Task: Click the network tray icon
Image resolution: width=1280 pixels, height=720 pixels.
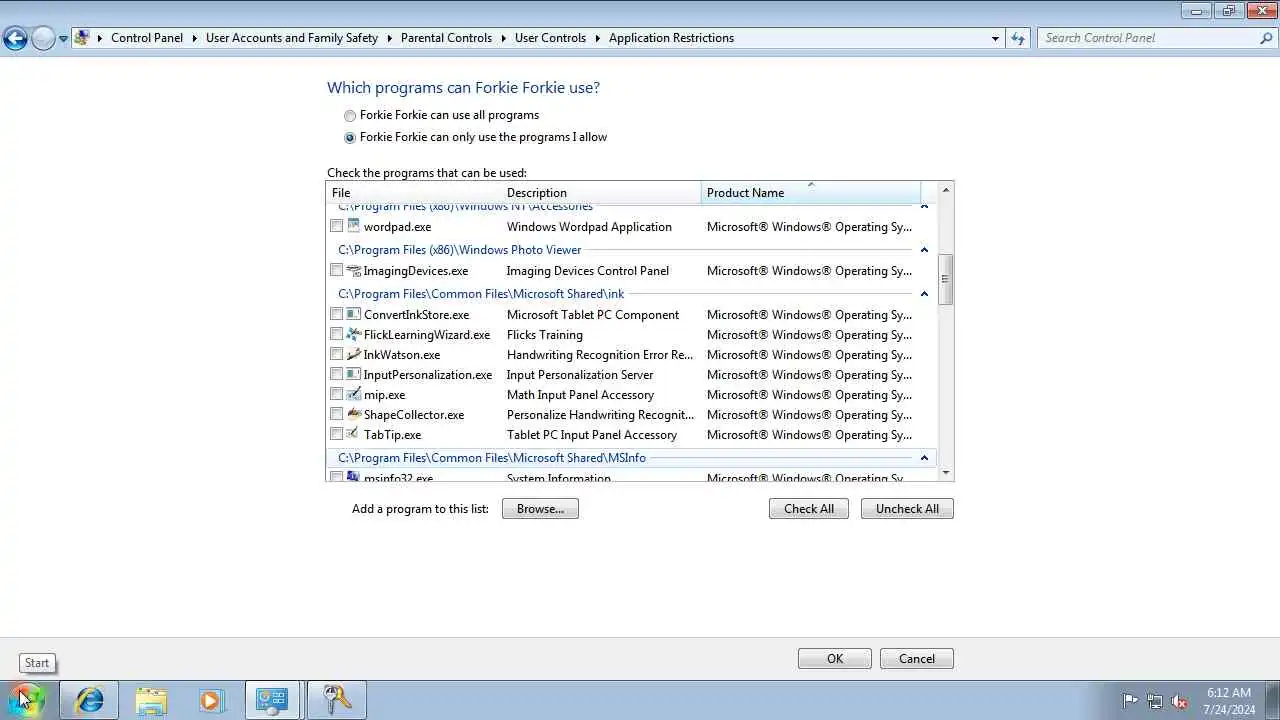Action: tap(1155, 701)
